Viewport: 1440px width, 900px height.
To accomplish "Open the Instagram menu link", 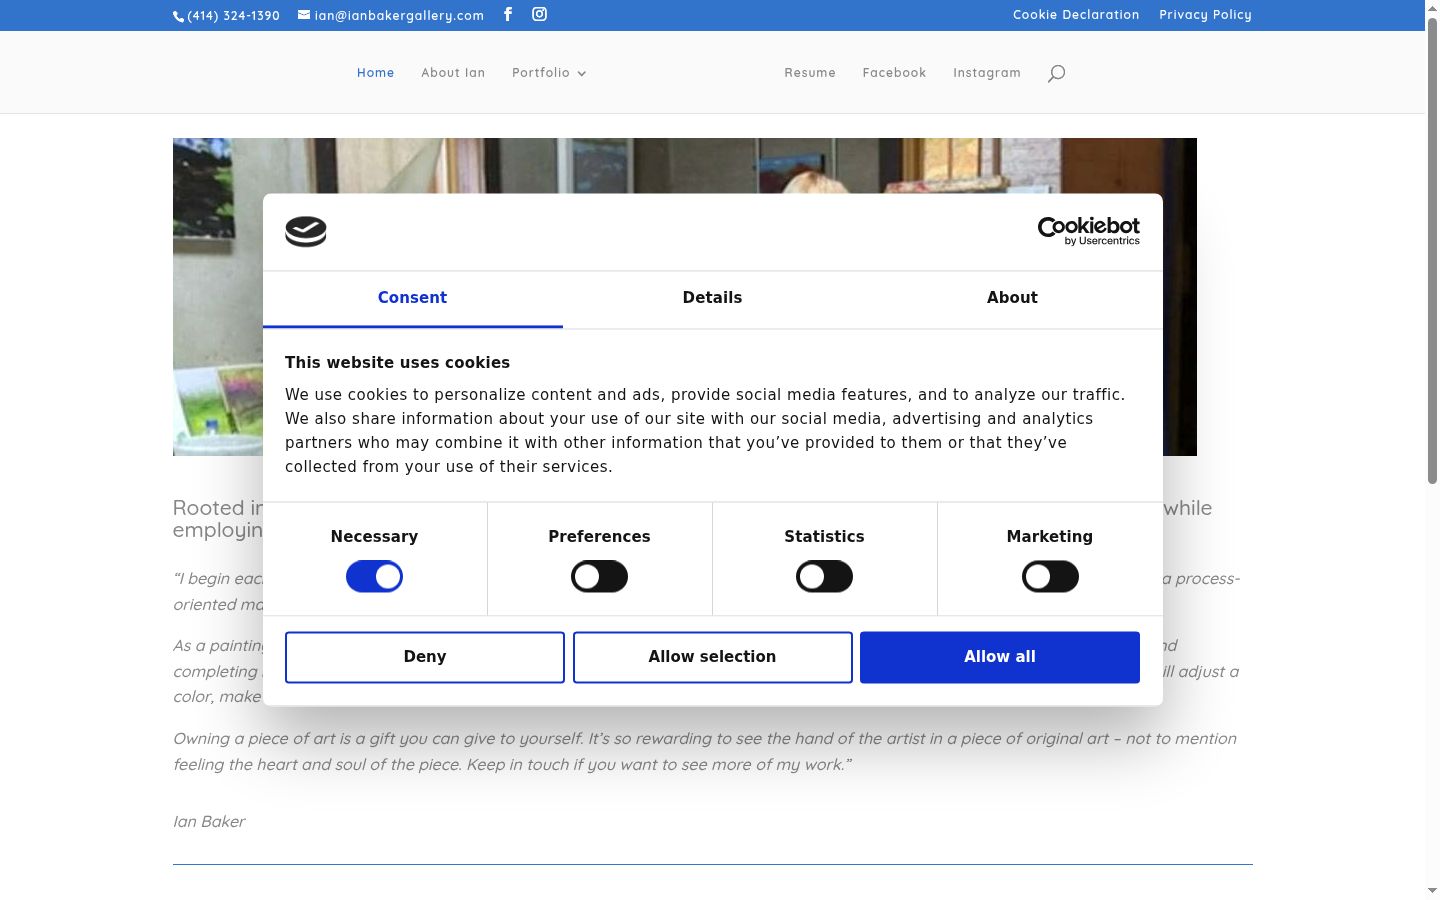I will pos(987,73).
